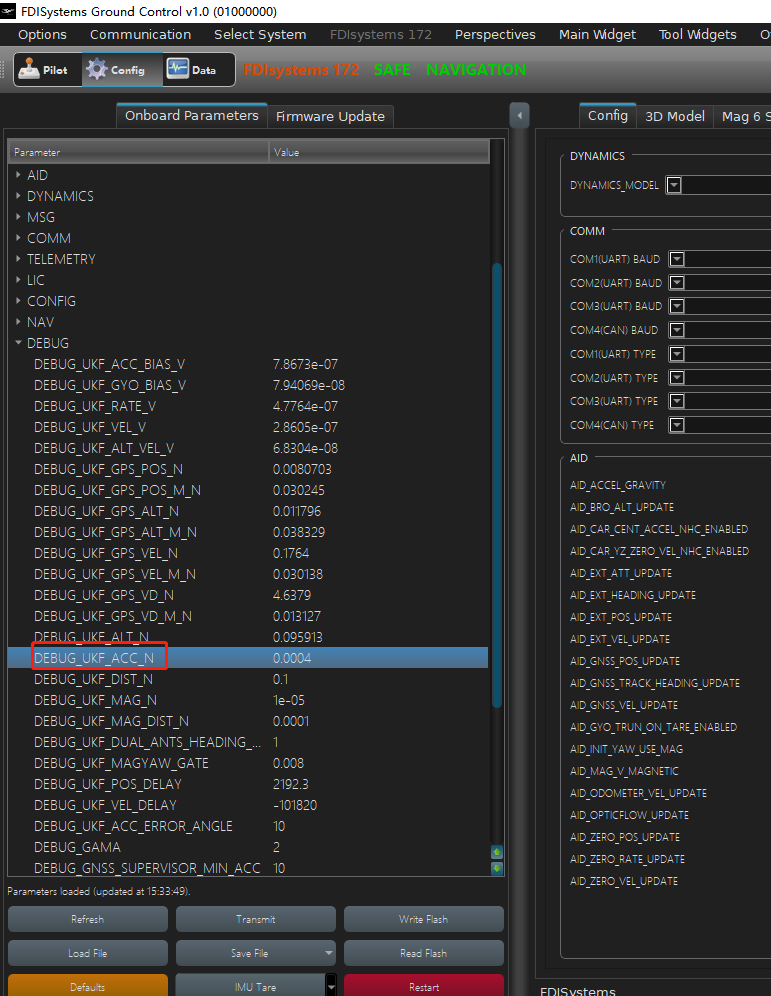Open IMU Tare dropdown arrow
Viewport: 771px width, 996px height.
click(331, 987)
